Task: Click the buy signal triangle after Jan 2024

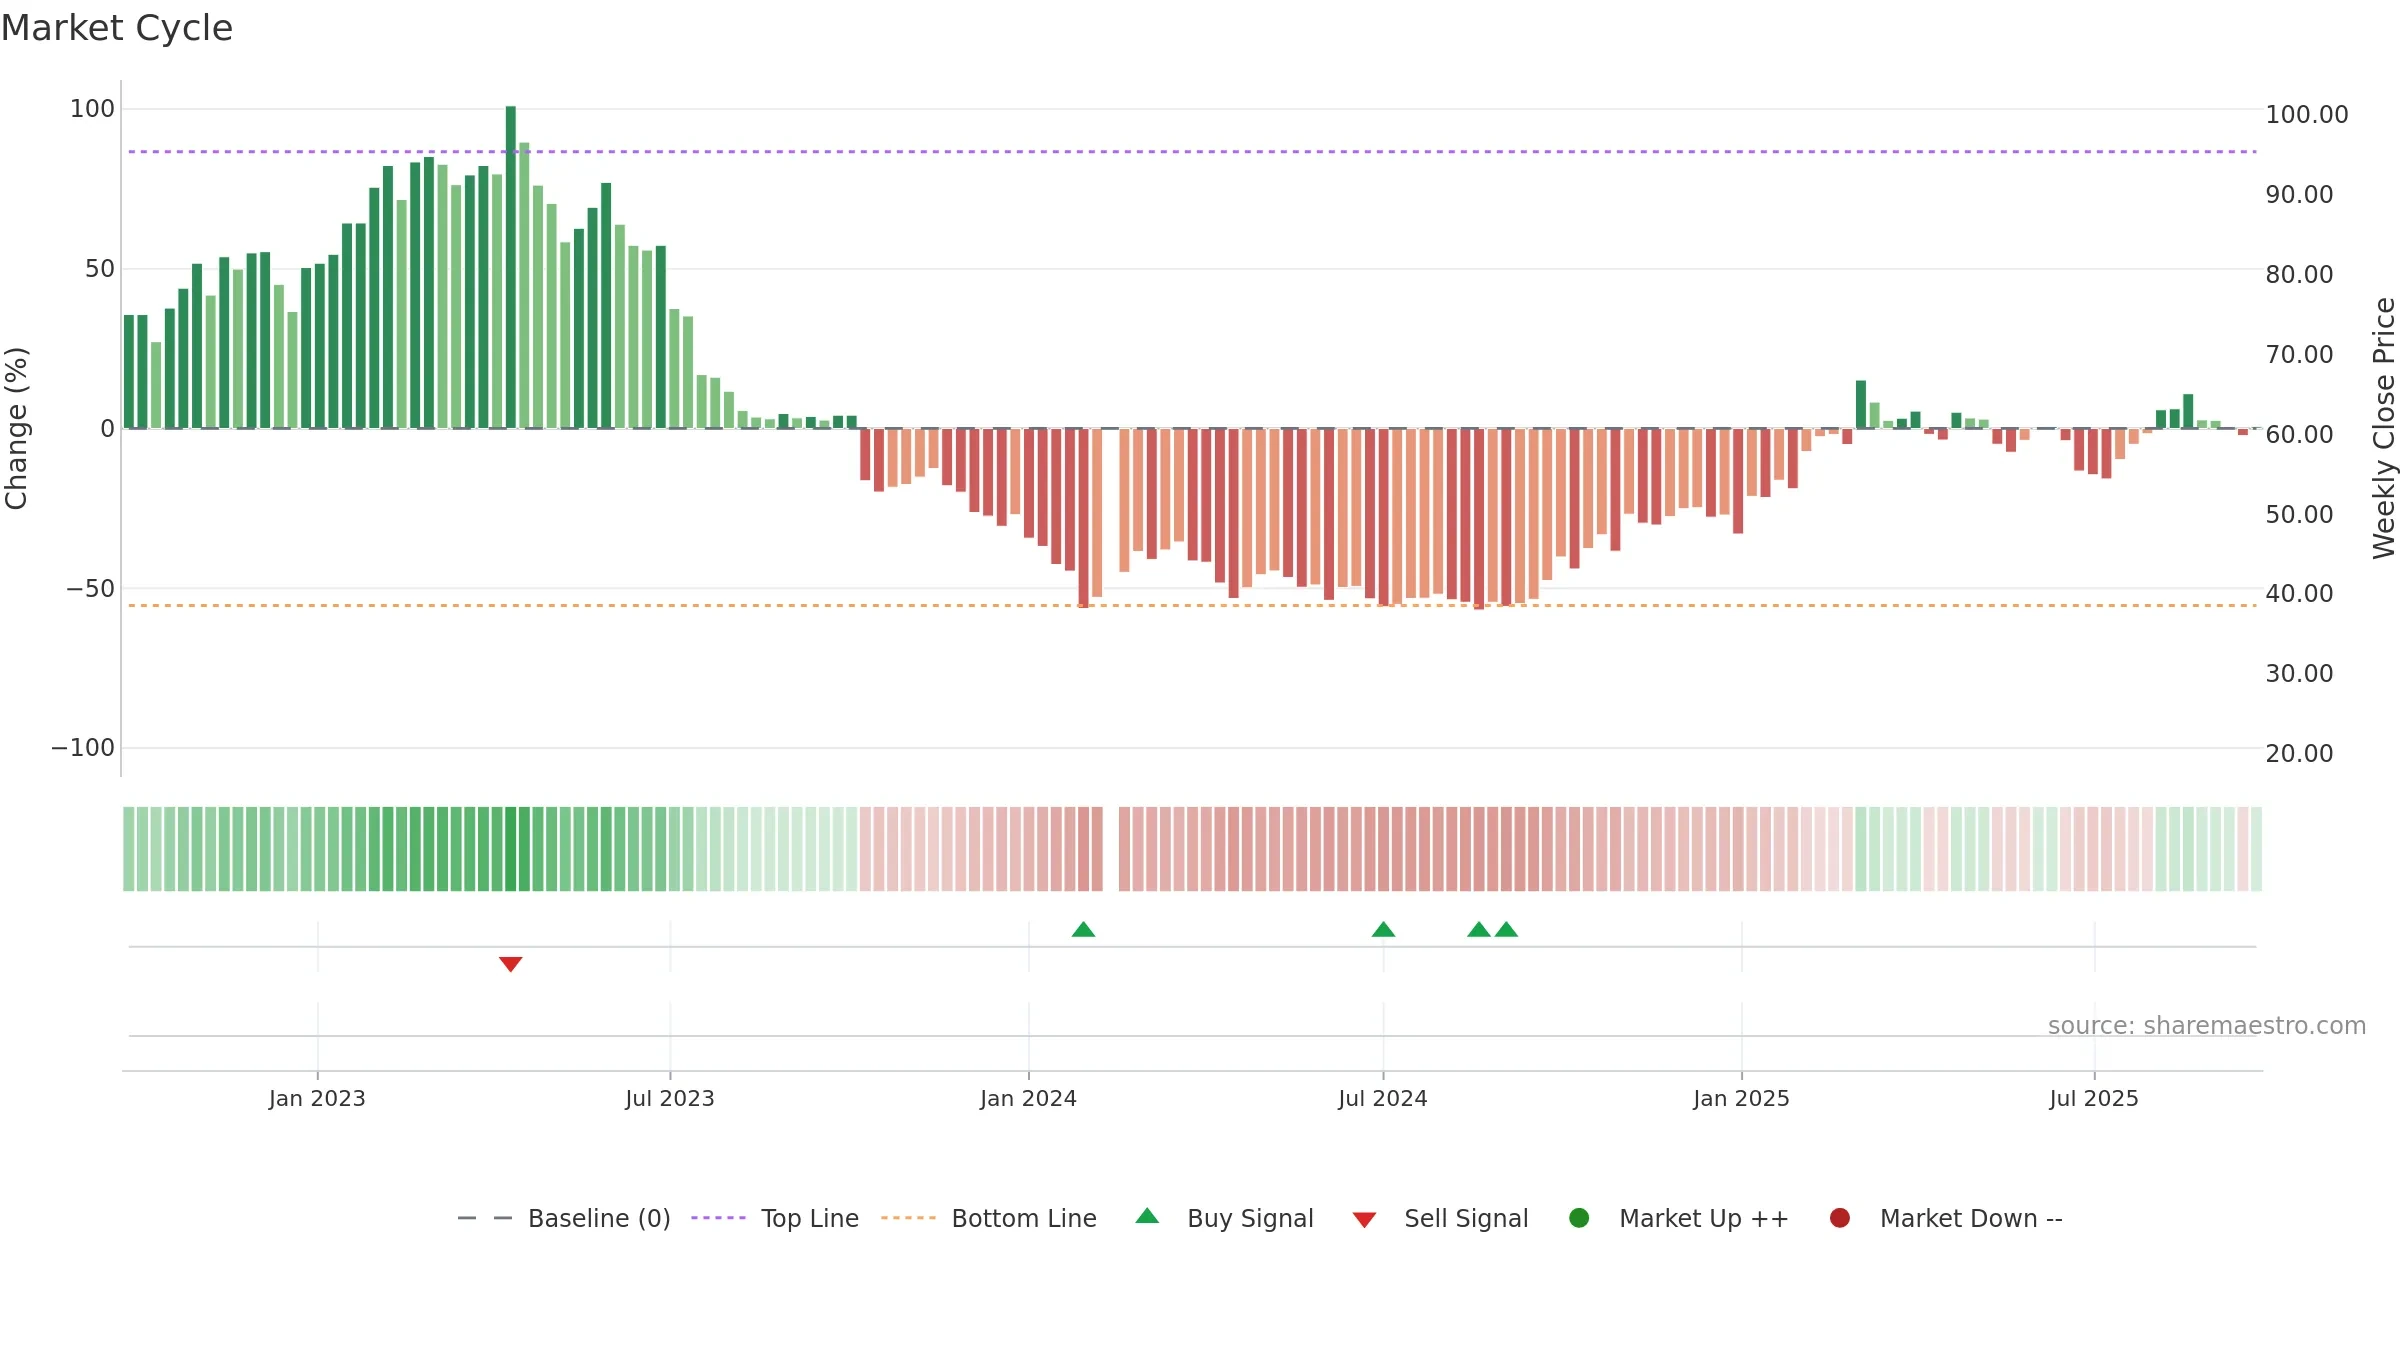Action: pyautogui.click(x=1083, y=929)
